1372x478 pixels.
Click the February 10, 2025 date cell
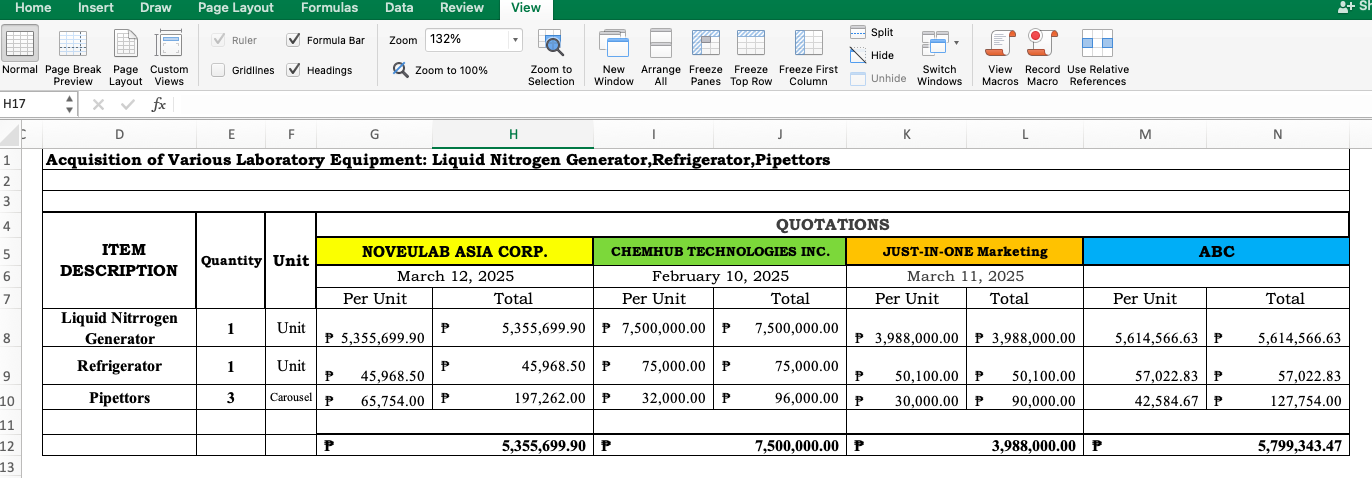(720, 276)
